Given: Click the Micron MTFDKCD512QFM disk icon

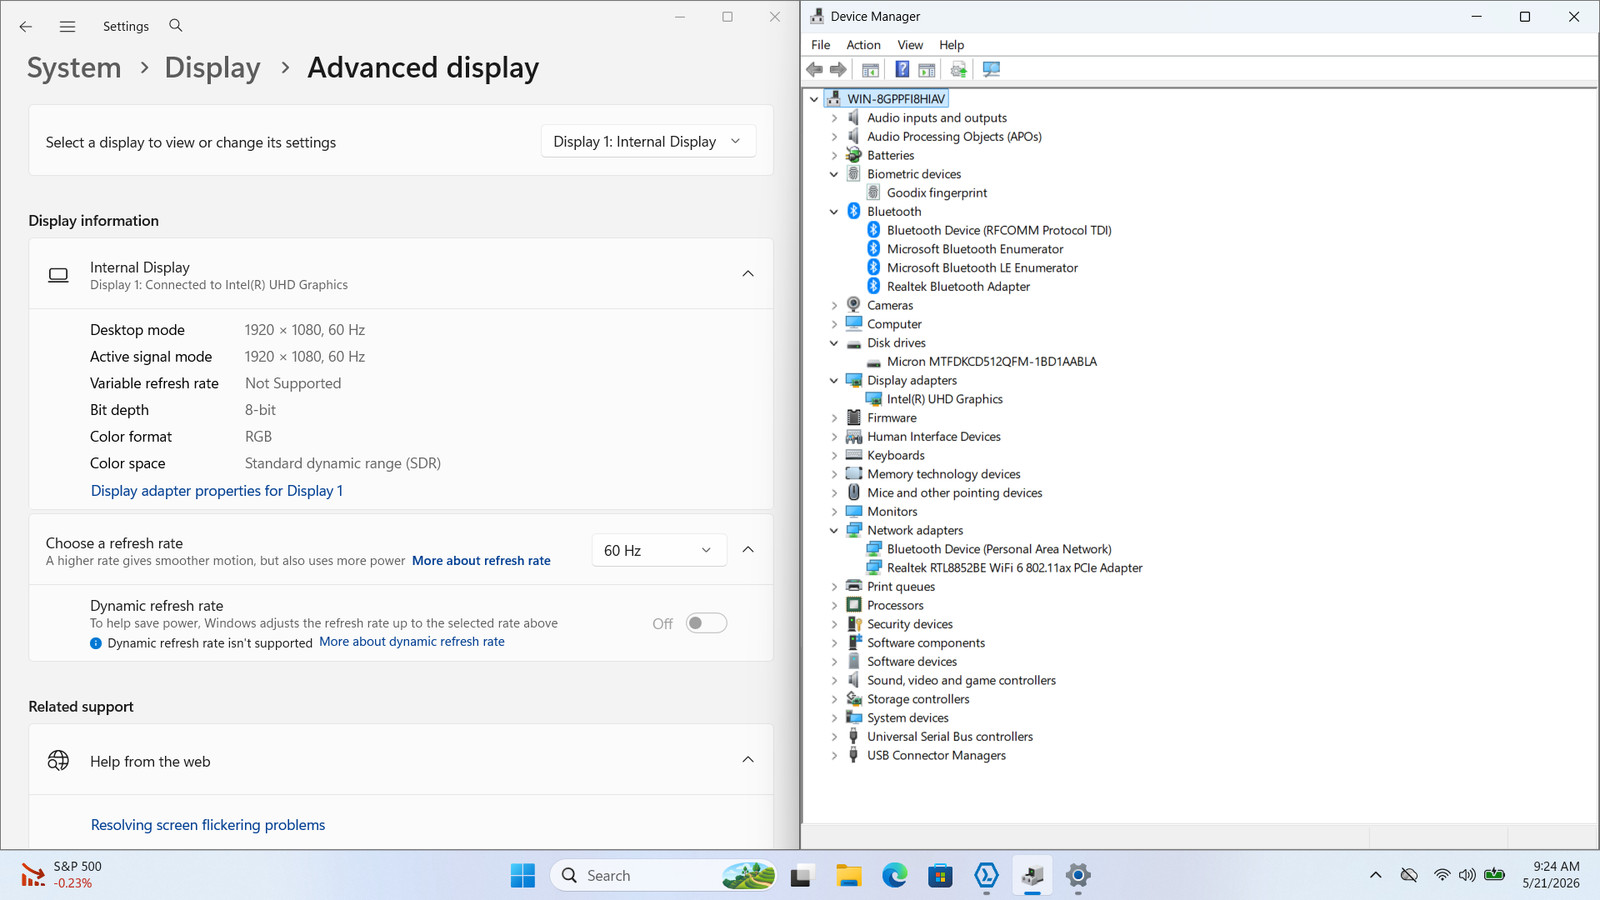Looking at the screenshot, I should pos(874,362).
